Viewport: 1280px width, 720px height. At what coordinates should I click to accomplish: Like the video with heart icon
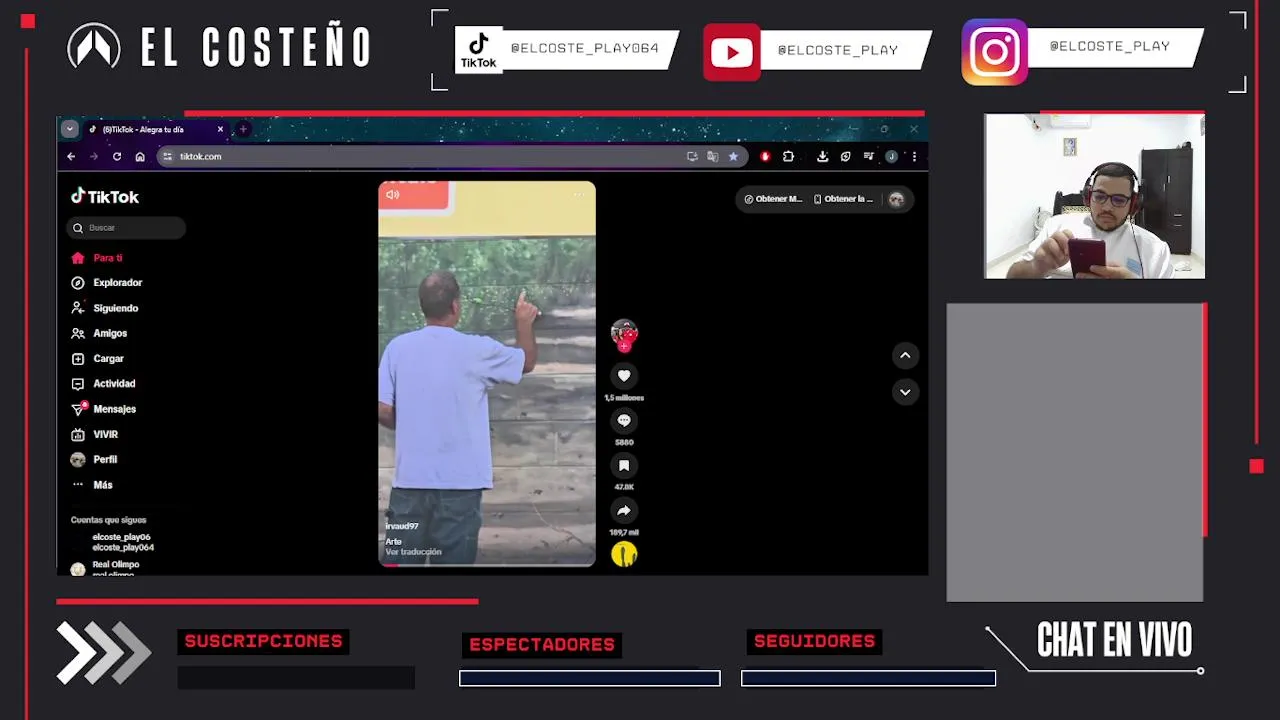click(624, 376)
